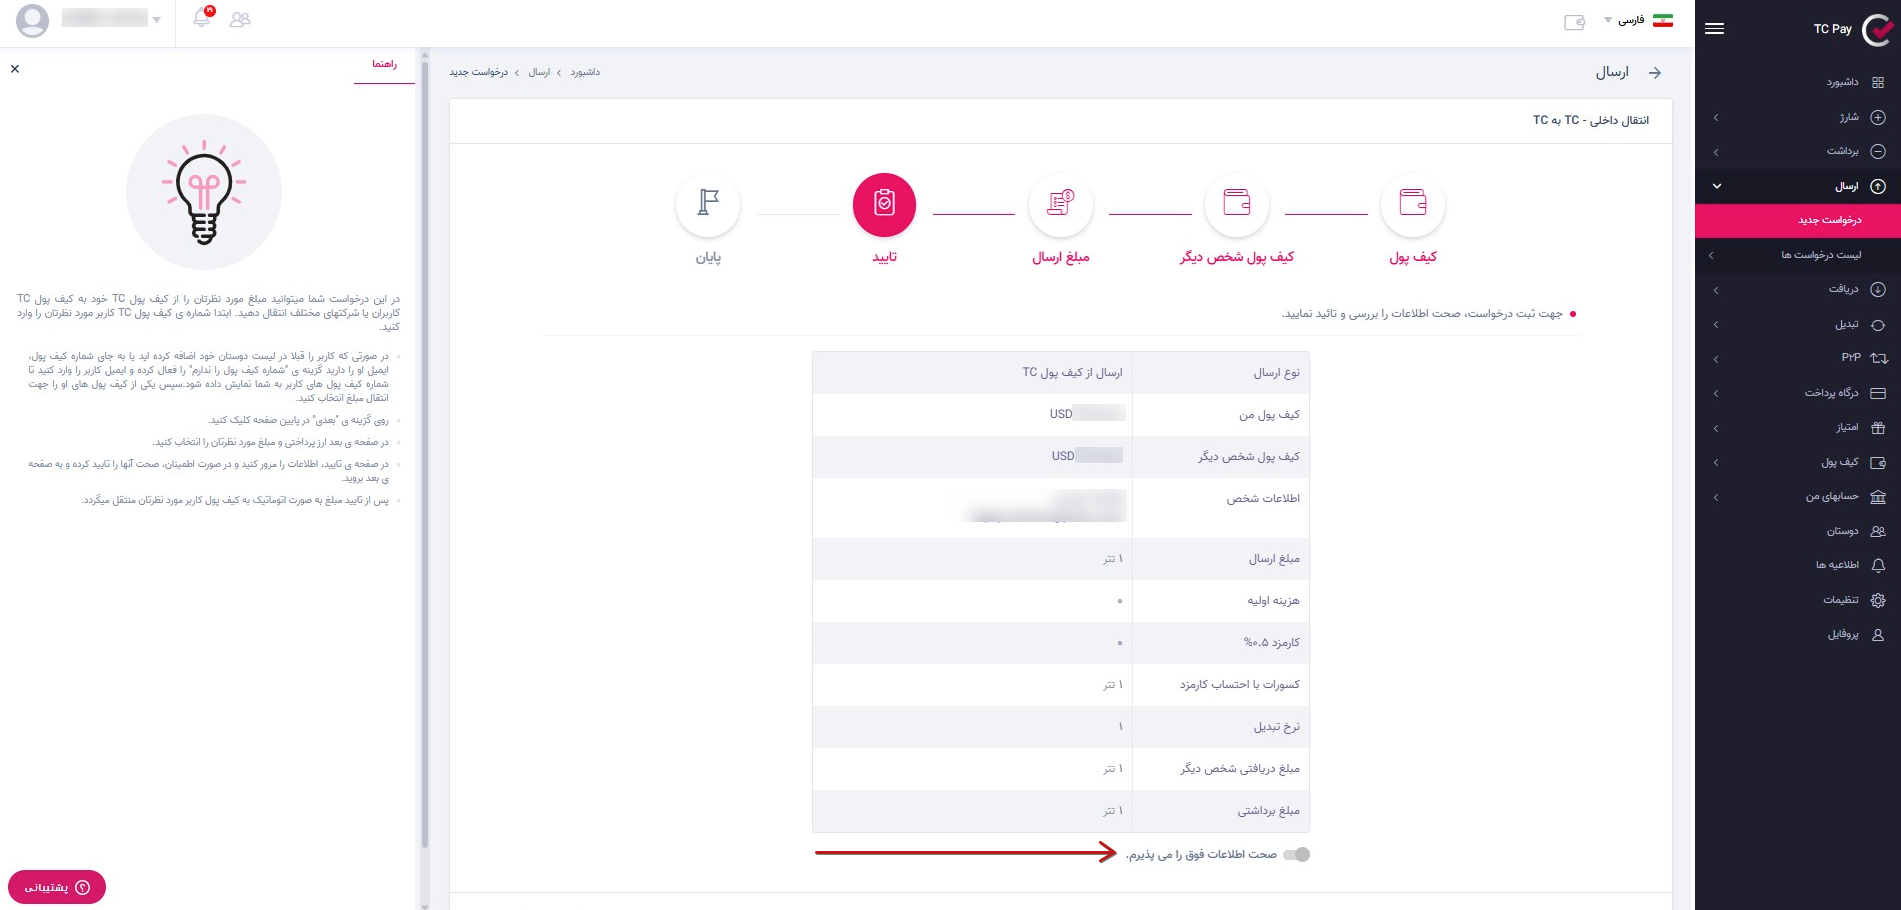Select درخواست جدید in sidebar

point(1829,220)
